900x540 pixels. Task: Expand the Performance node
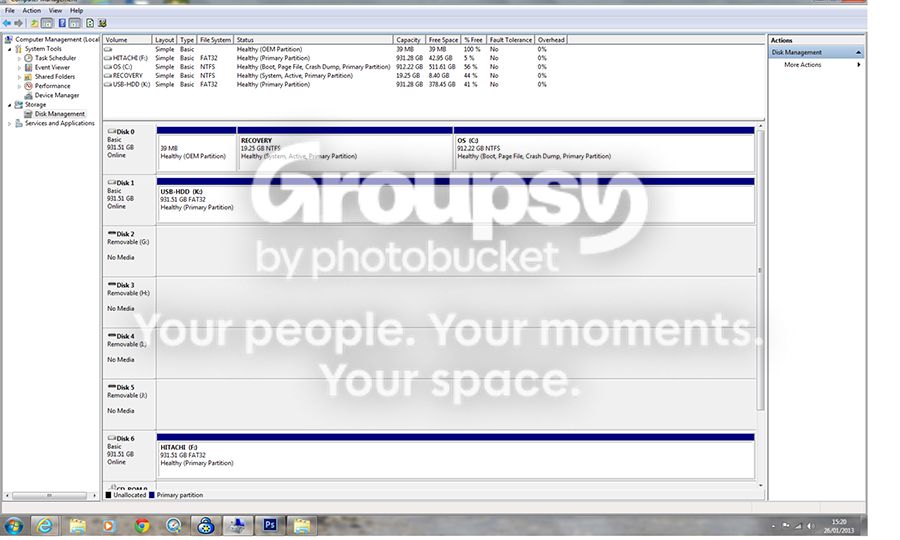coord(19,86)
